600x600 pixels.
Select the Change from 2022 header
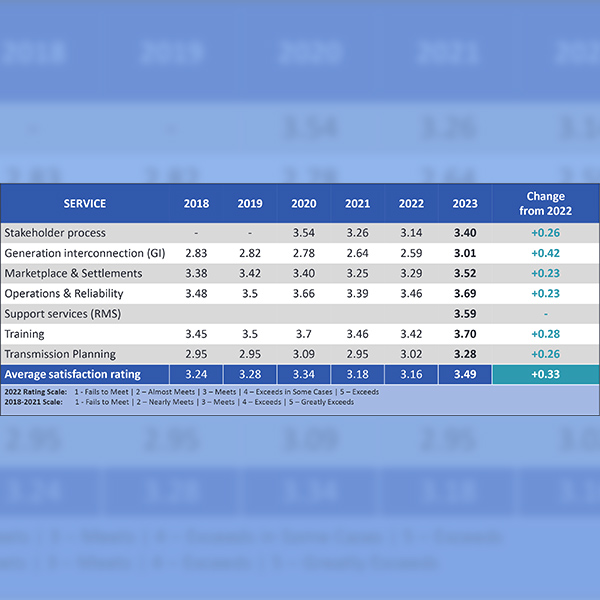point(545,204)
